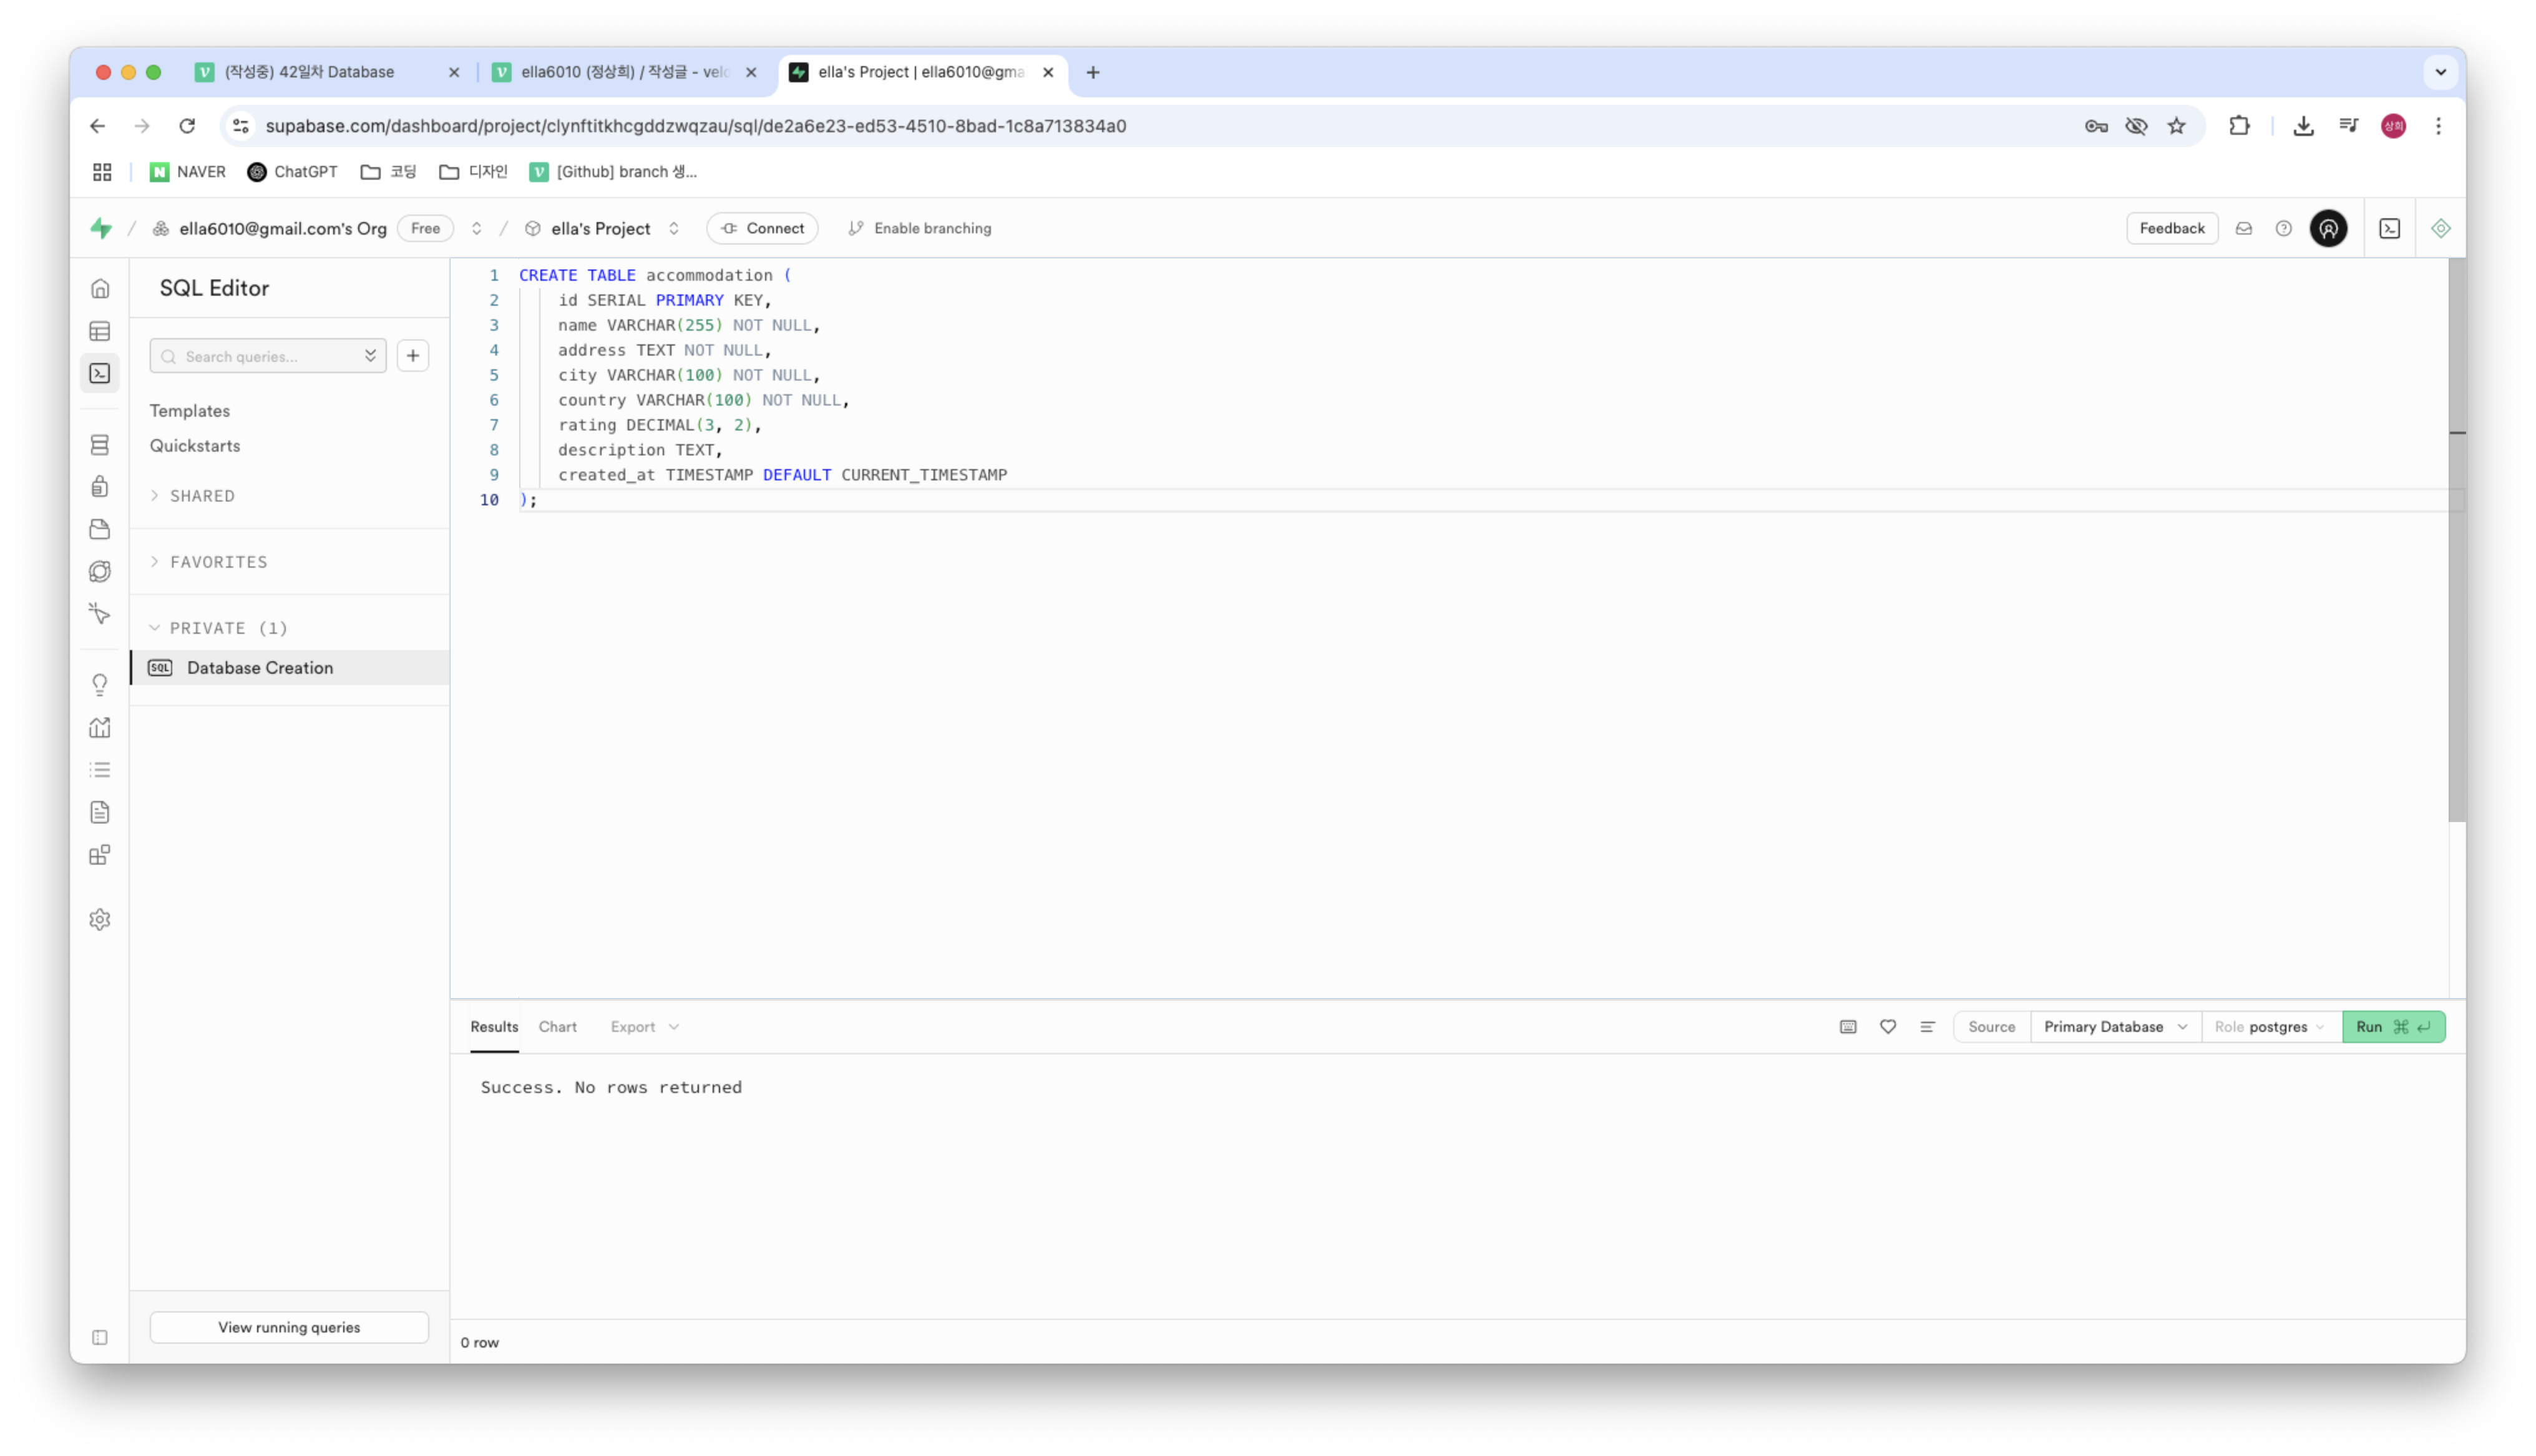Viewport: 2536px width, 1456px height.
Task: Select the Database Creation query
Action: [x=289, y=668]
